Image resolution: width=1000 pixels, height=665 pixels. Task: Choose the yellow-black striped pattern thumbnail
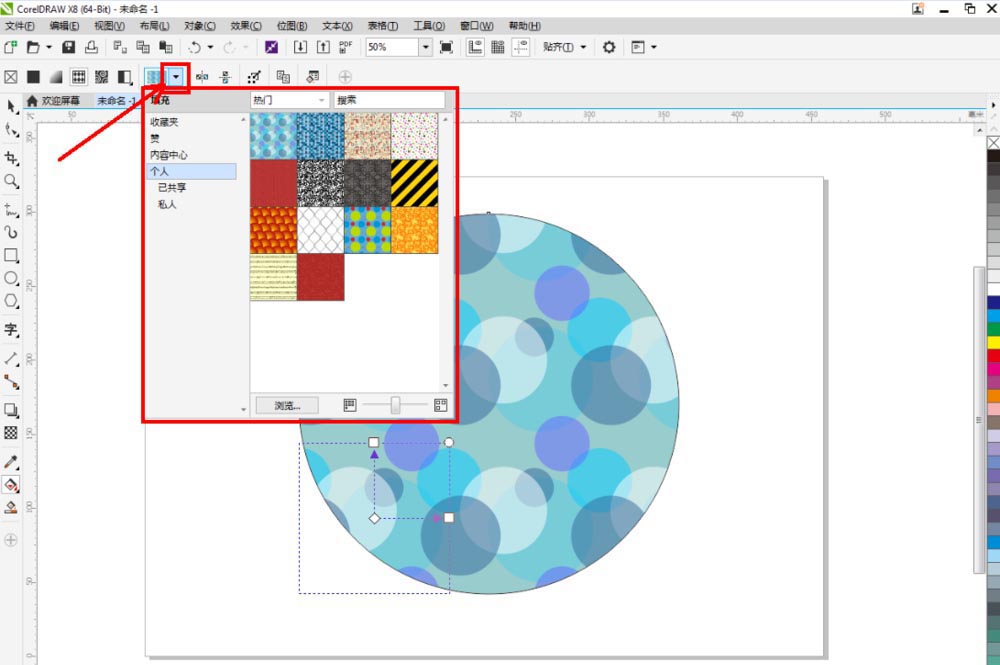click(x=414, y=183)
